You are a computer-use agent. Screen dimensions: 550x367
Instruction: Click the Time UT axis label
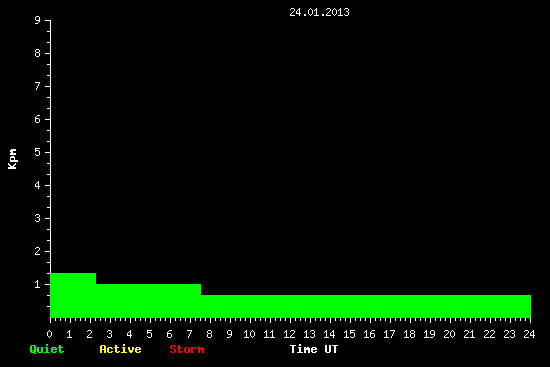314,349
